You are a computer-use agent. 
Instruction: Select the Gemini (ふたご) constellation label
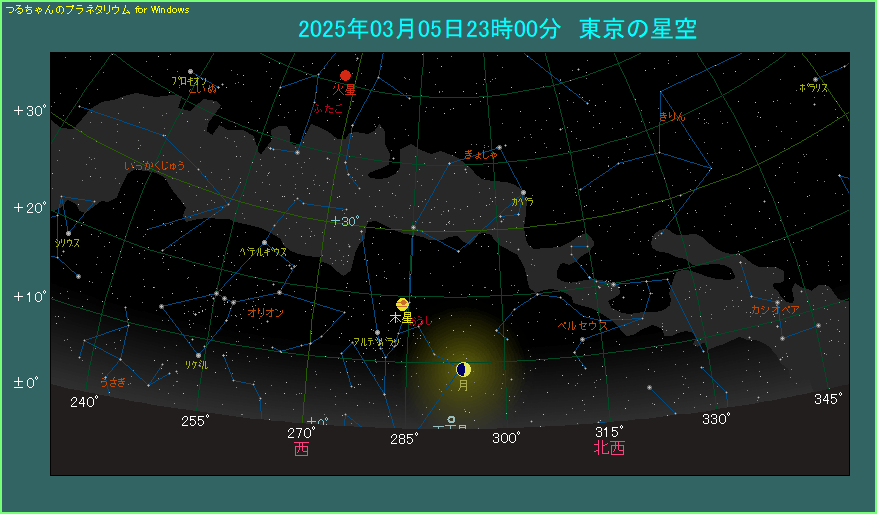click(x=328, y=108)
